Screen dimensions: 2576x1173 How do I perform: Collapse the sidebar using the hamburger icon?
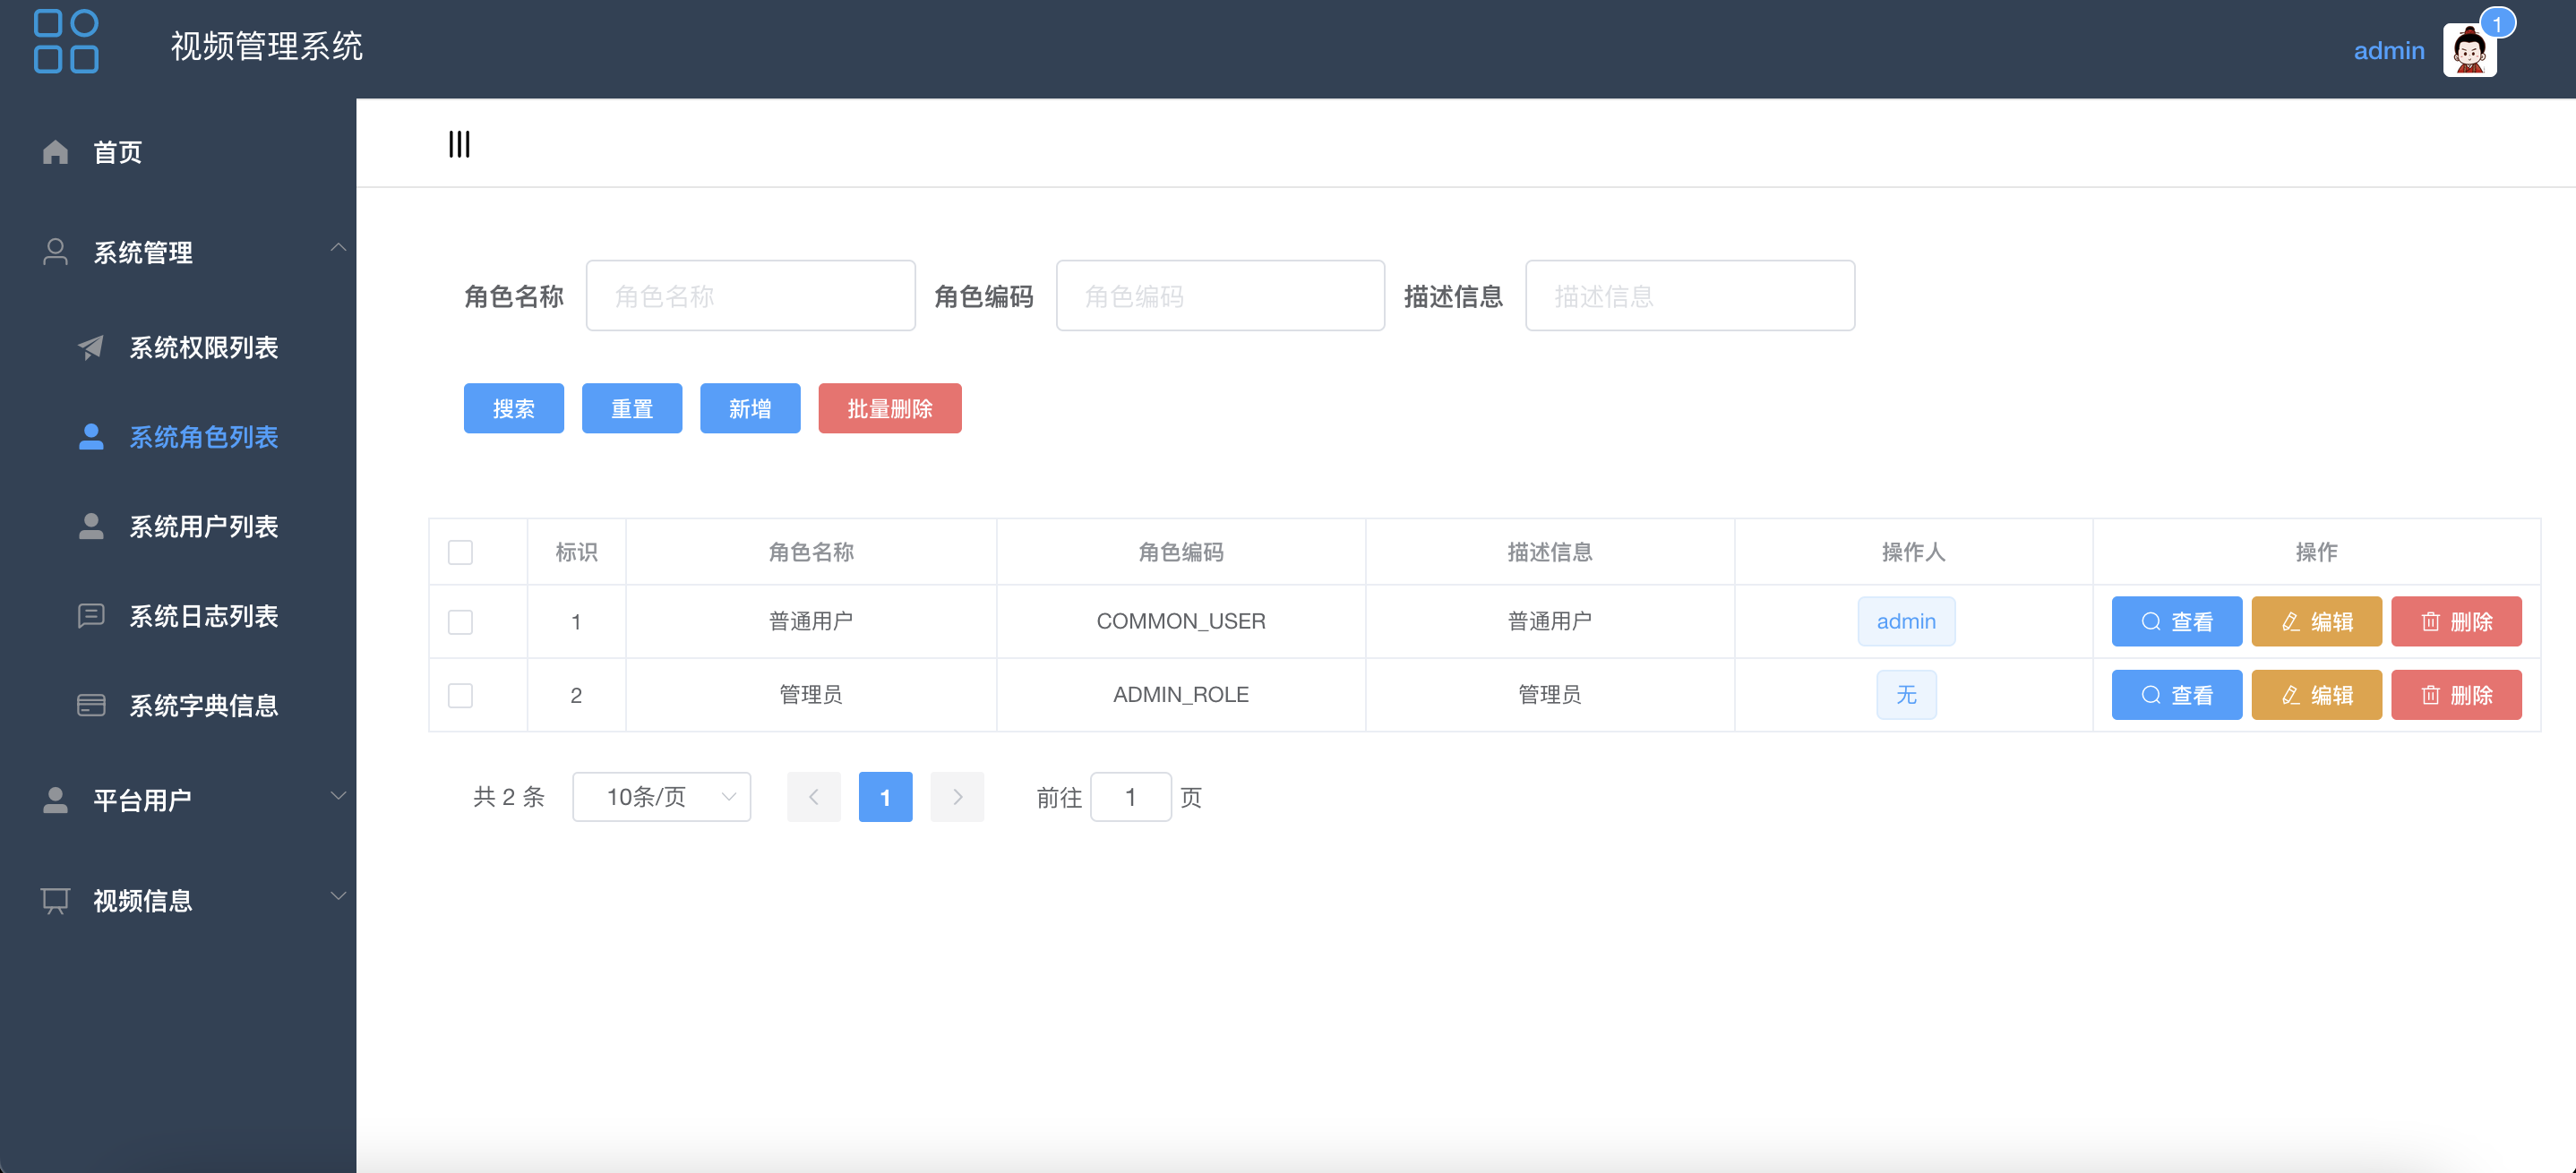459,143
